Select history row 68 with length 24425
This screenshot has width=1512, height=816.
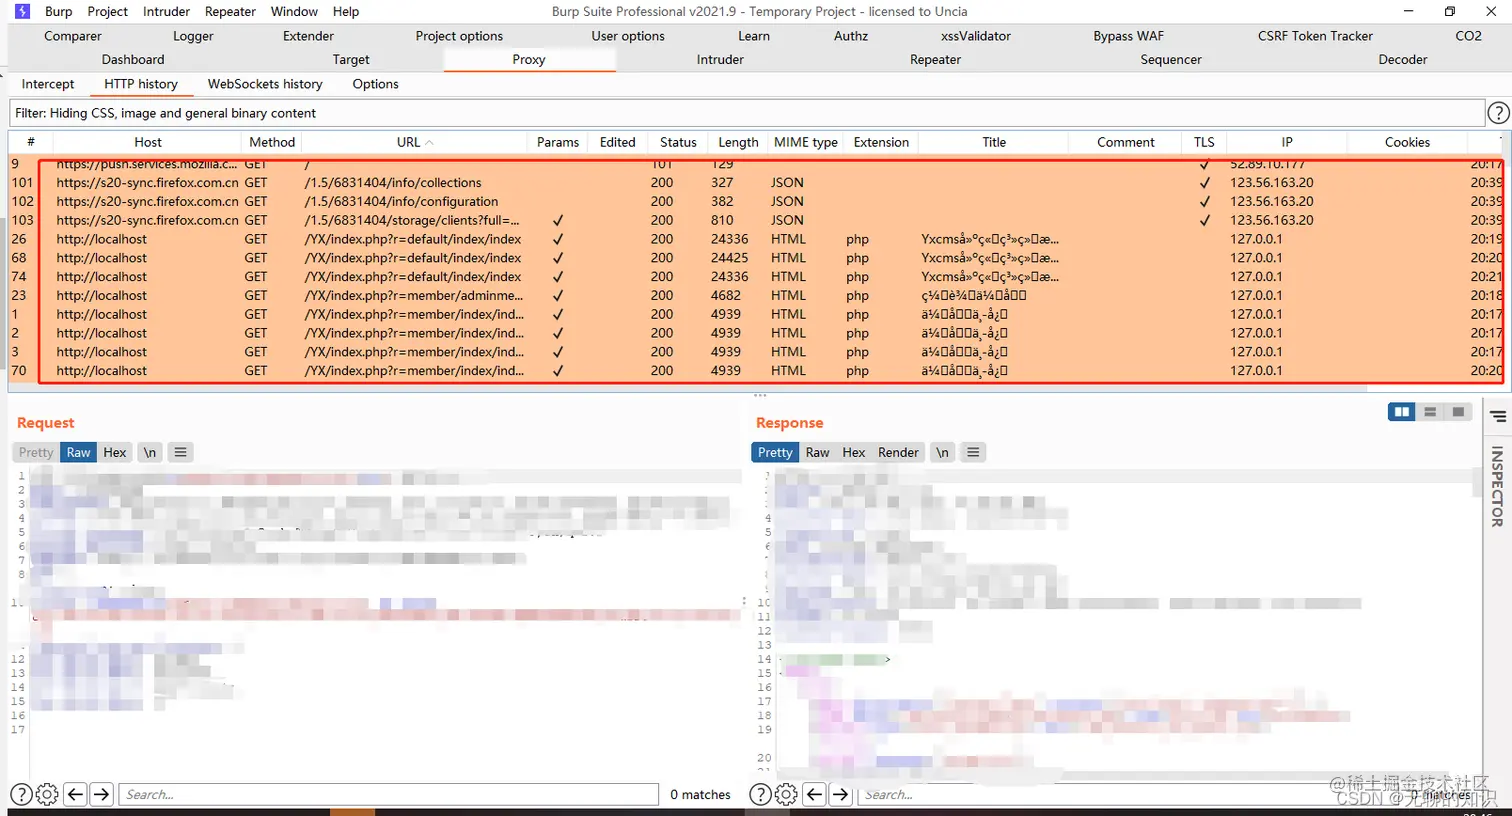coord(756,258)
